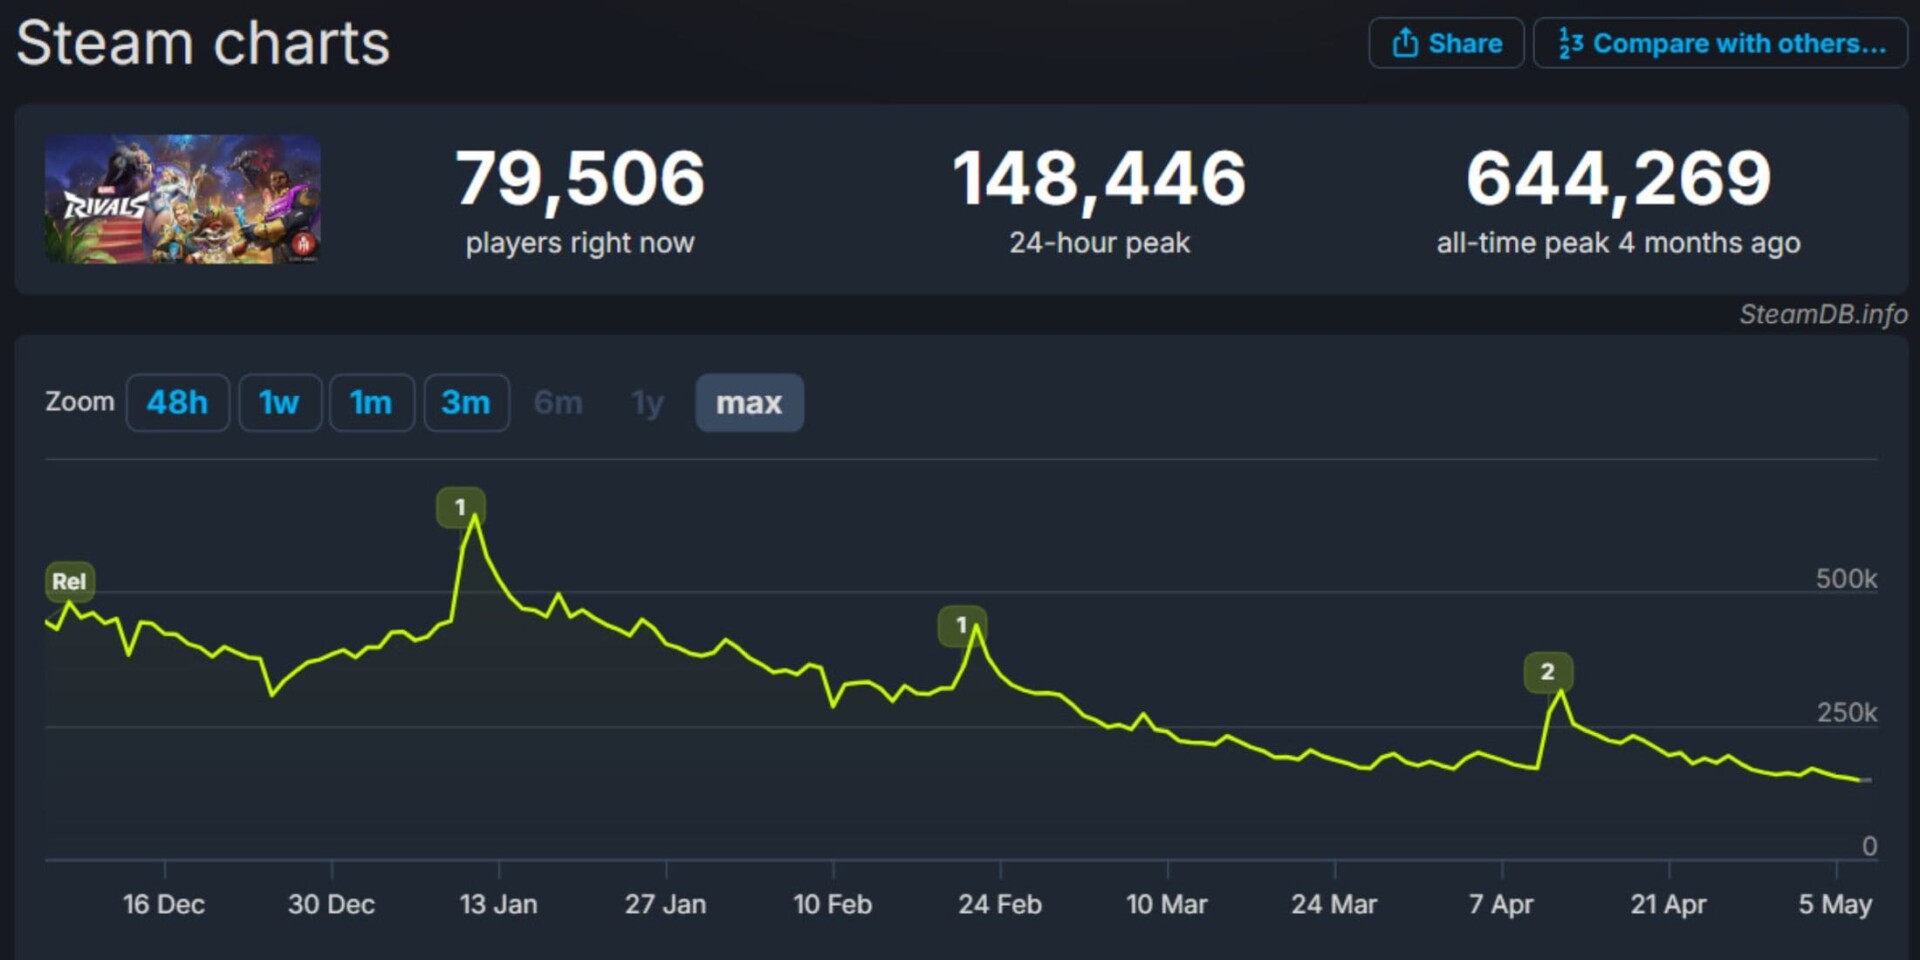Viewport: 1920px width, 960px height.
Task: Click the Marvel Rivals game banner thumbnail
Action: point(184,199)
